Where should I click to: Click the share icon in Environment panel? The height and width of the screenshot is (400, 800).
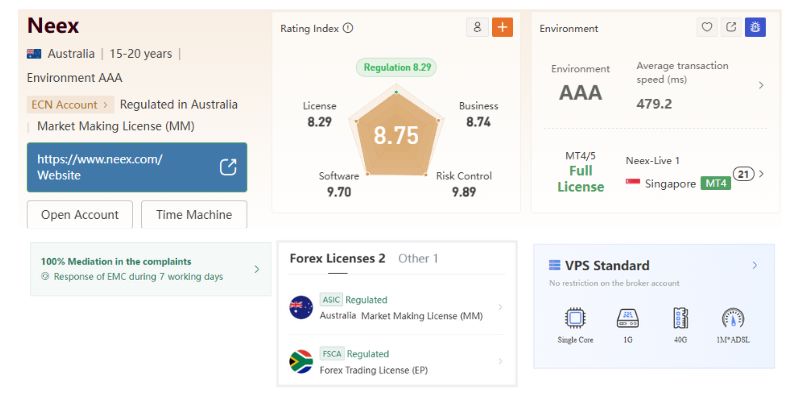tap(731, 28)
